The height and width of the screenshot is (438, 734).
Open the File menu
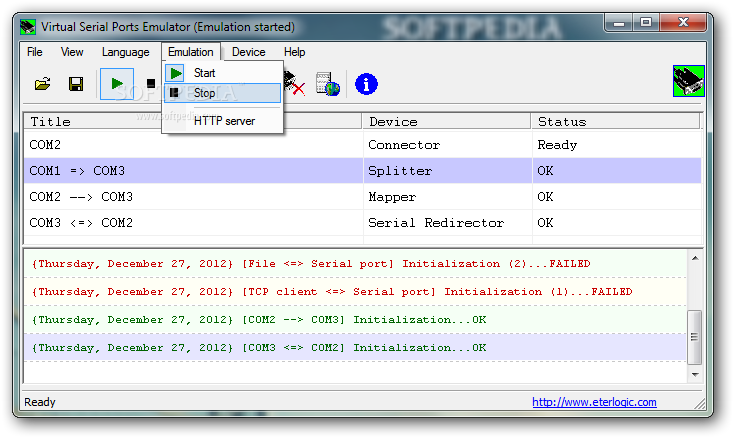[x=35, y=52]
